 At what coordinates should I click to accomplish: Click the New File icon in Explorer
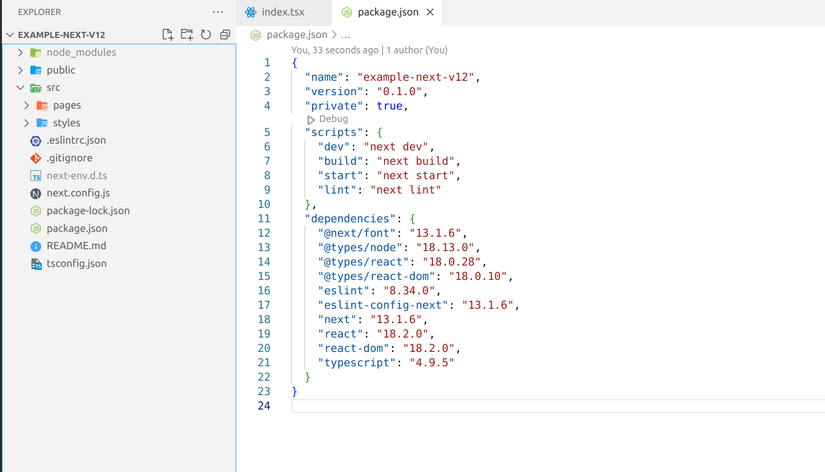pyautogui.click(x=167, y=35)
